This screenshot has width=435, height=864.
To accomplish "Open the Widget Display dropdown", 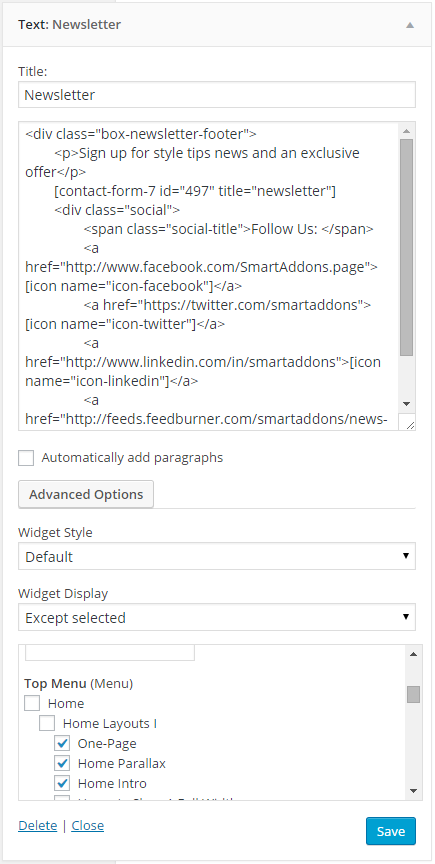I will 217,618.
